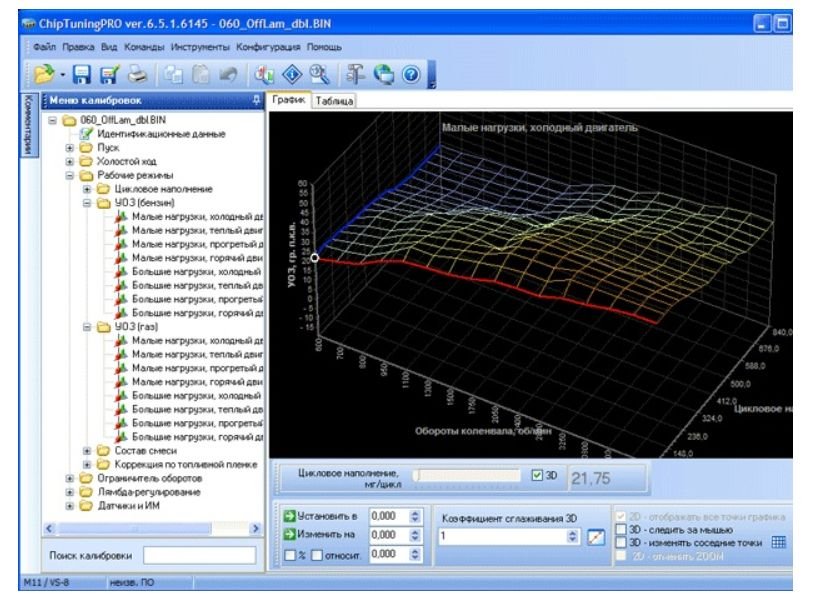This screenshot has width=824, height=602.
Task: Enable '3D - изменять соседние точки' checkbox
Action: pyautogui.click(x=621, y=542)
